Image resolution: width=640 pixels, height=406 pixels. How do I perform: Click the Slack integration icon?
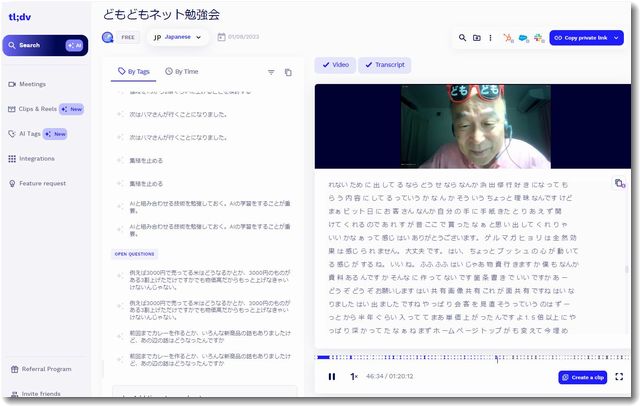click(x=537, y=38)
